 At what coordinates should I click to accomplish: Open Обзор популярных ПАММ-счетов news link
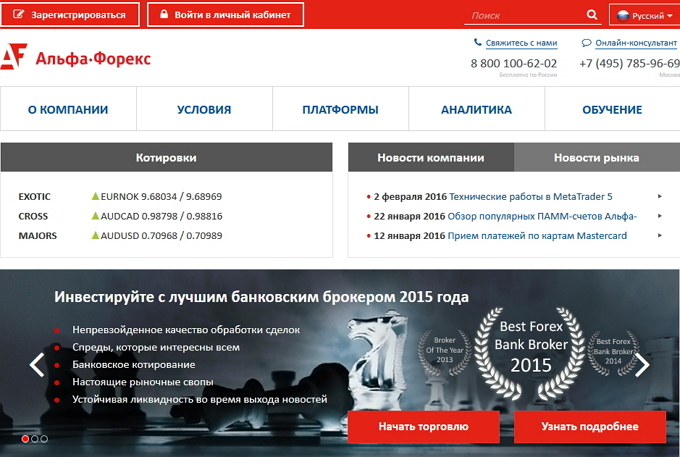click(x=542, y=216)
